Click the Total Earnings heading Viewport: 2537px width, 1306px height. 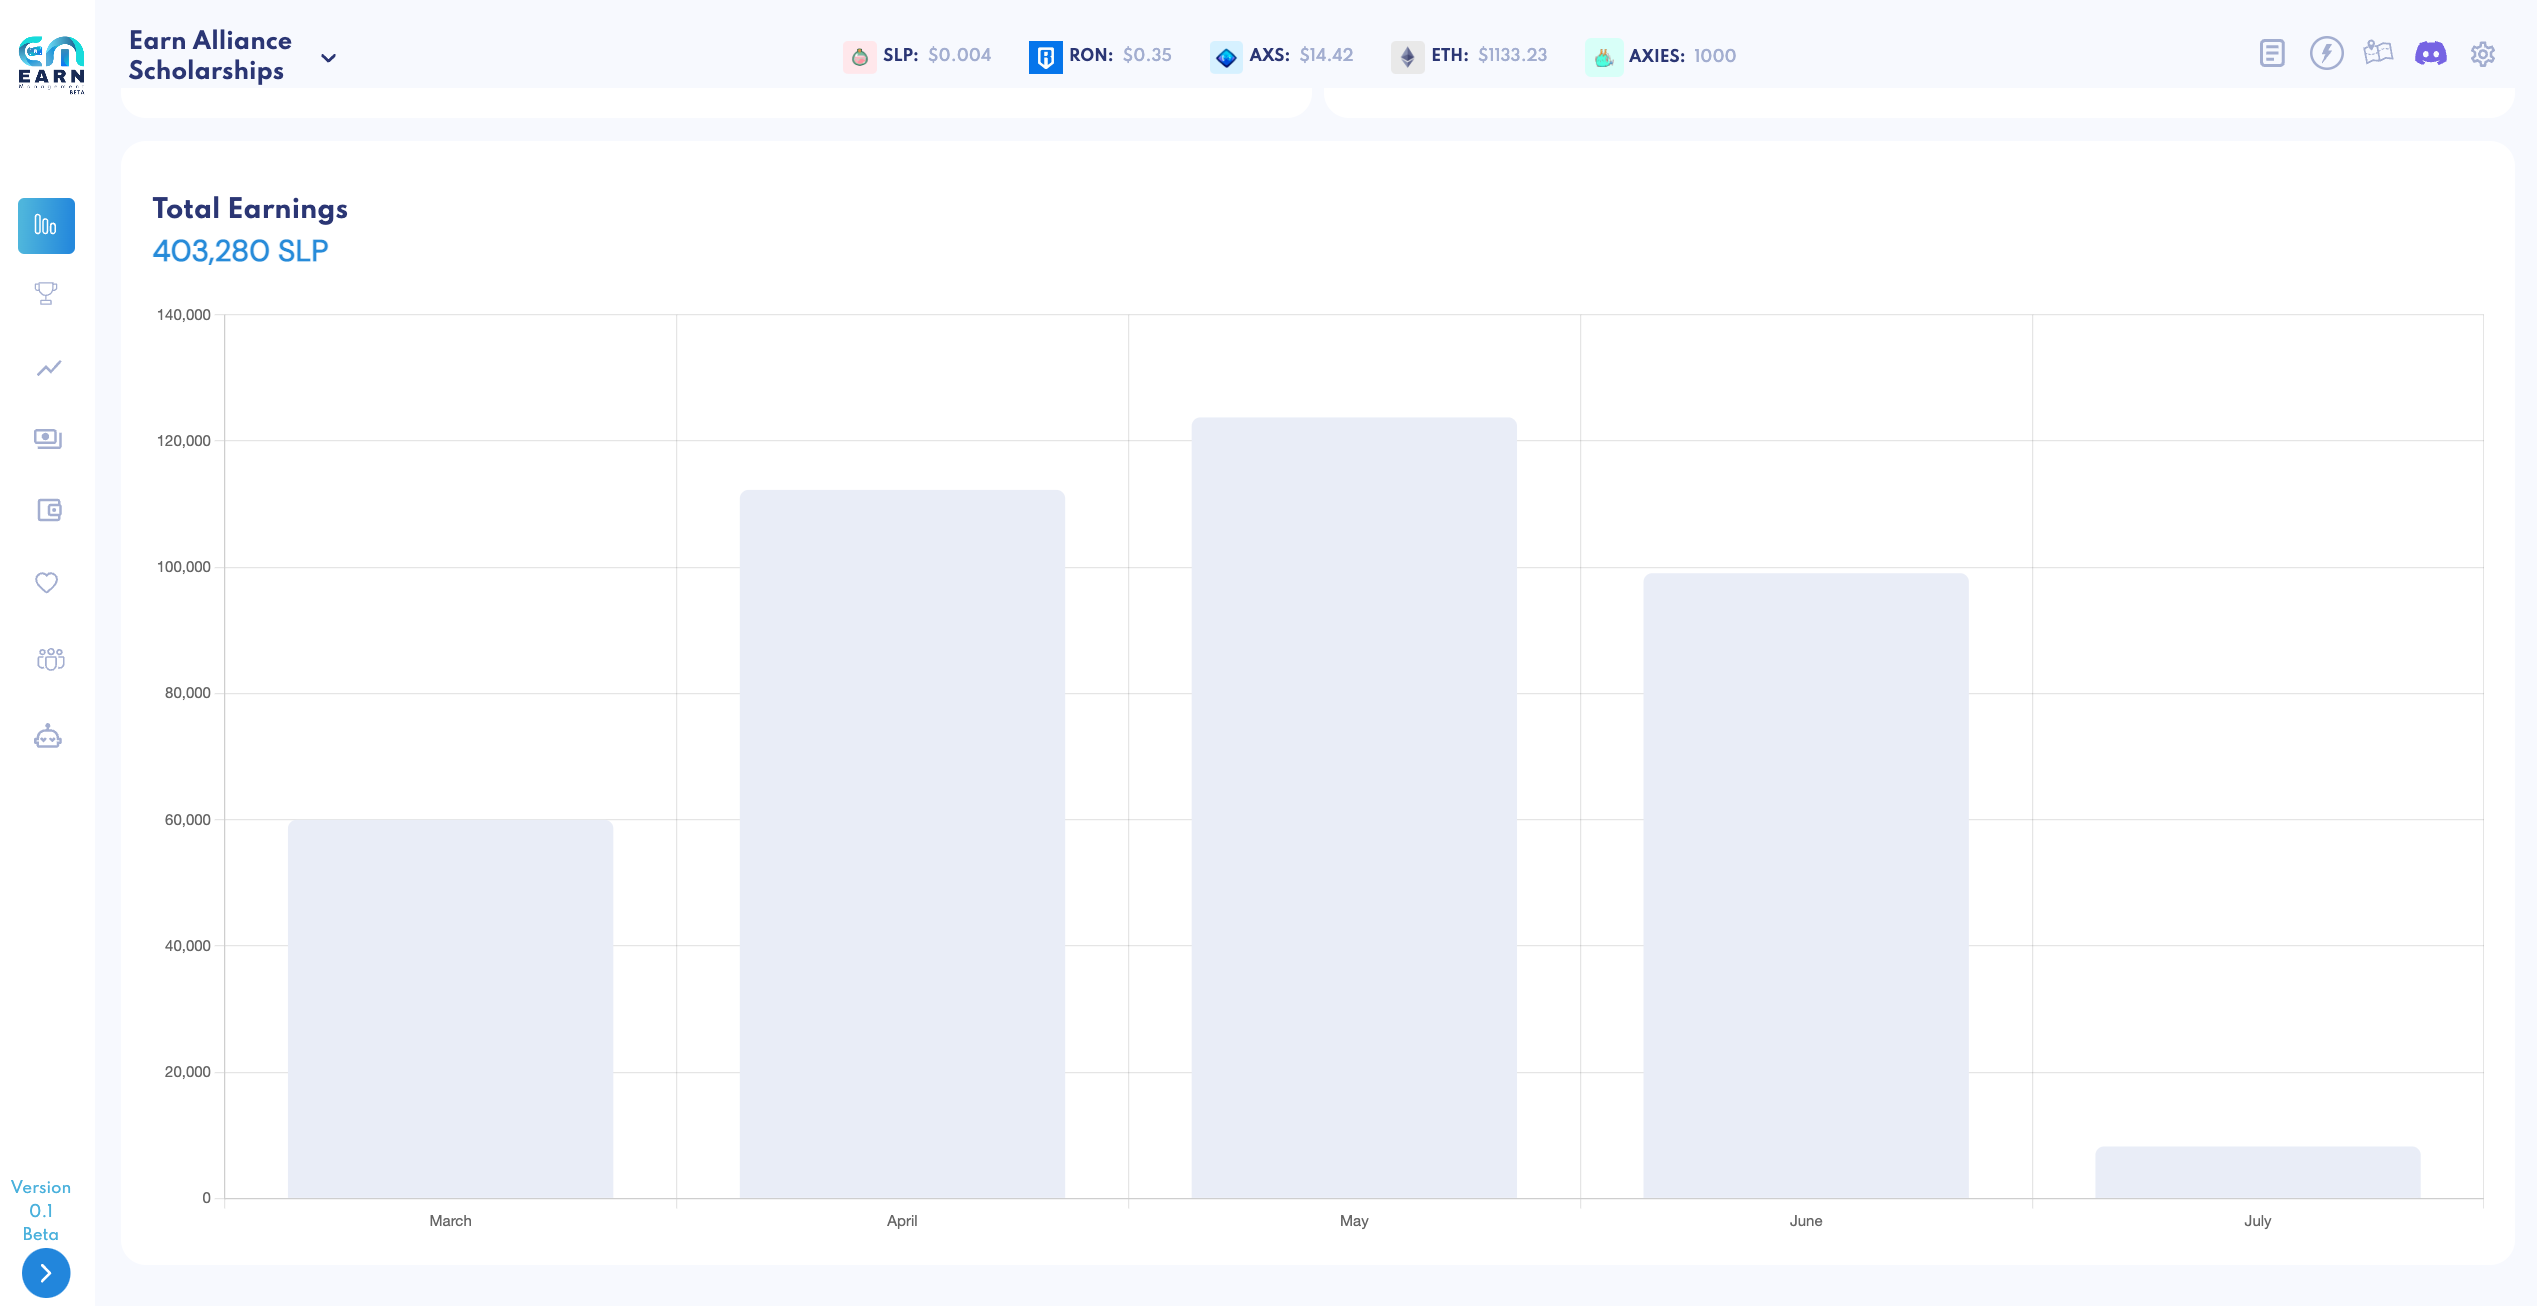(x=250, y=208)
